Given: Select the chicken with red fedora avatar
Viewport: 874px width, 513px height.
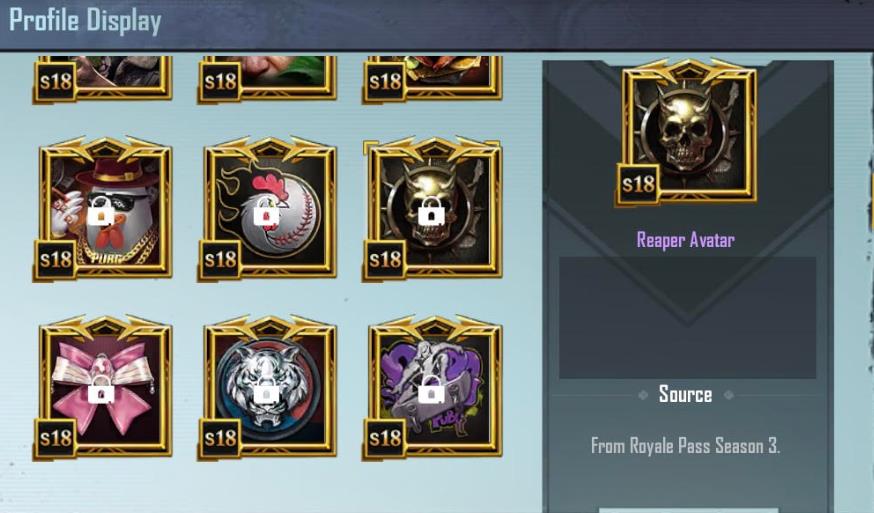Looking at the screenshot, I should (103, 210).
